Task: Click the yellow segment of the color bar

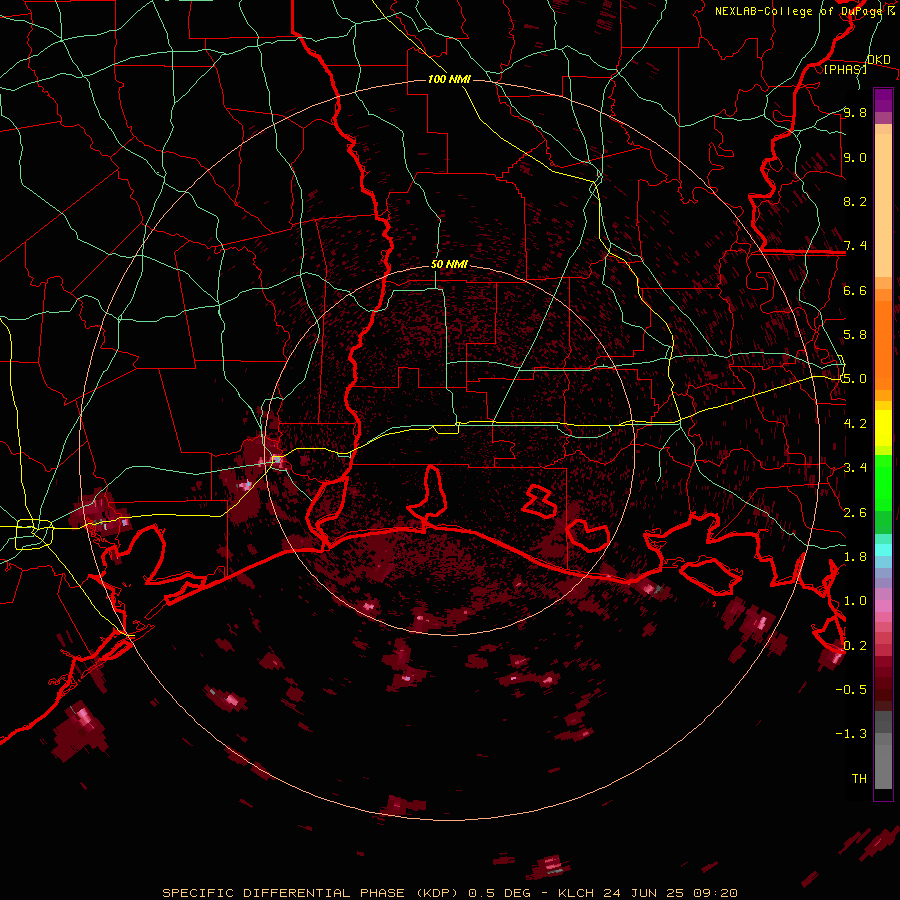Action: pyautogui.click(x=883, y=428)
